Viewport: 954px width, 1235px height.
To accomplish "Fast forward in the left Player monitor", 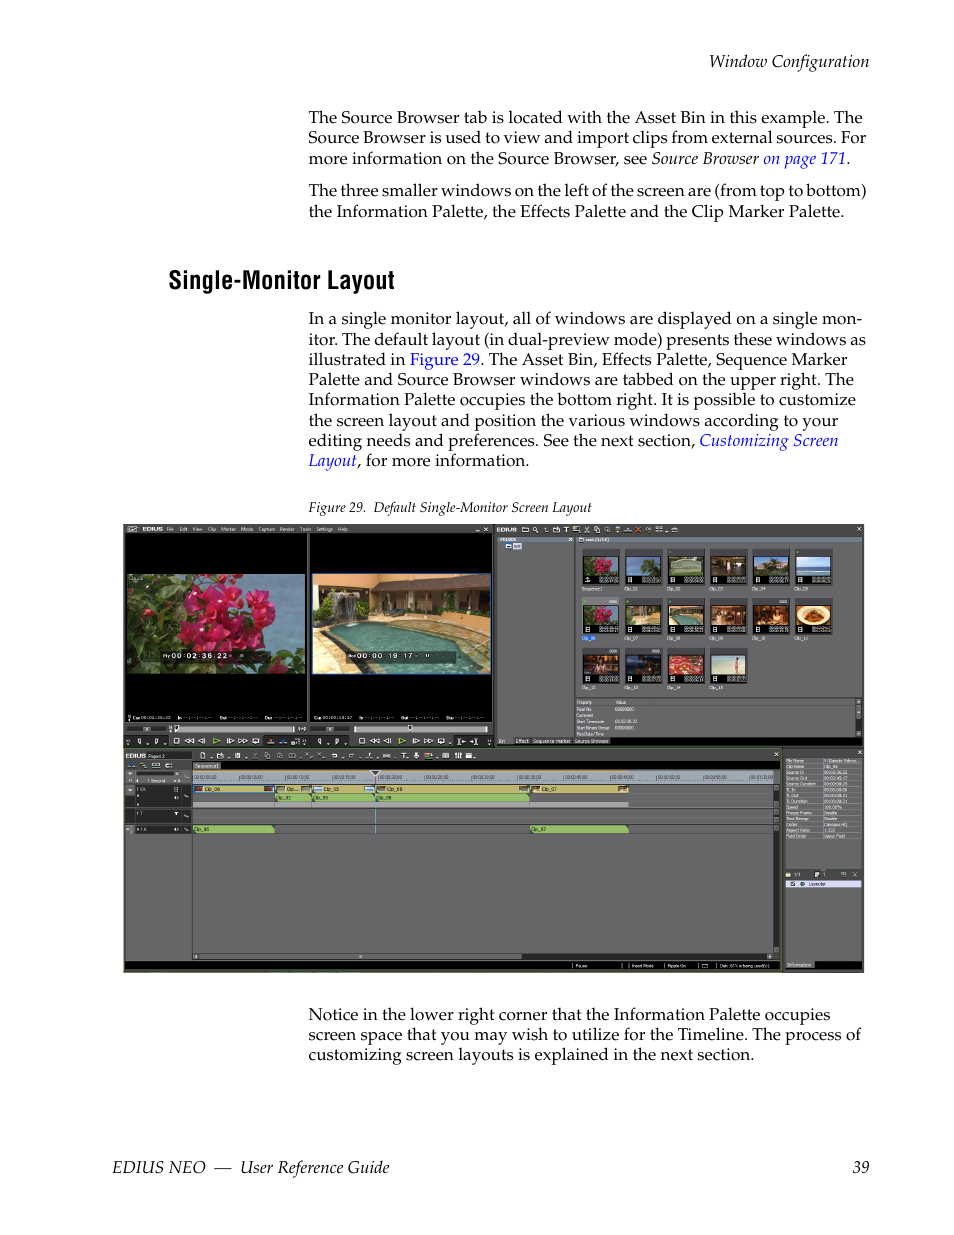I will (243, 741).
